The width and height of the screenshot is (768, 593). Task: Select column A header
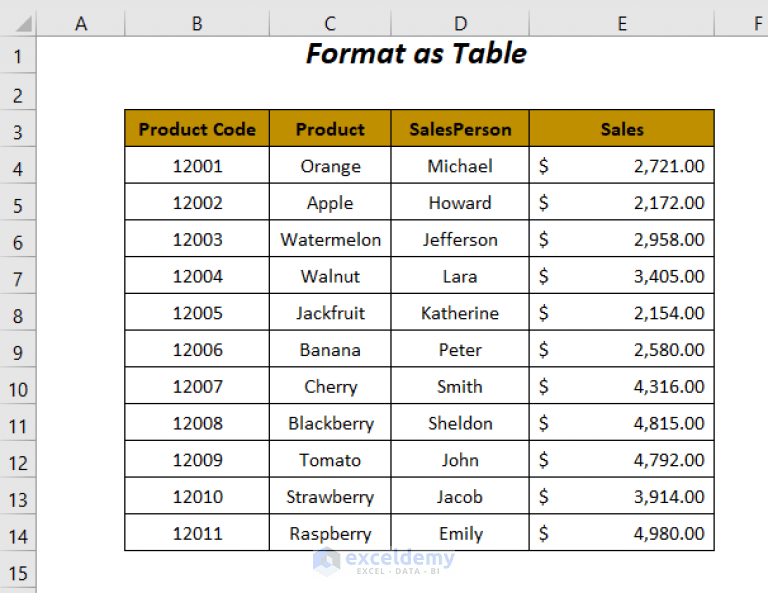[x=81, y=23]
